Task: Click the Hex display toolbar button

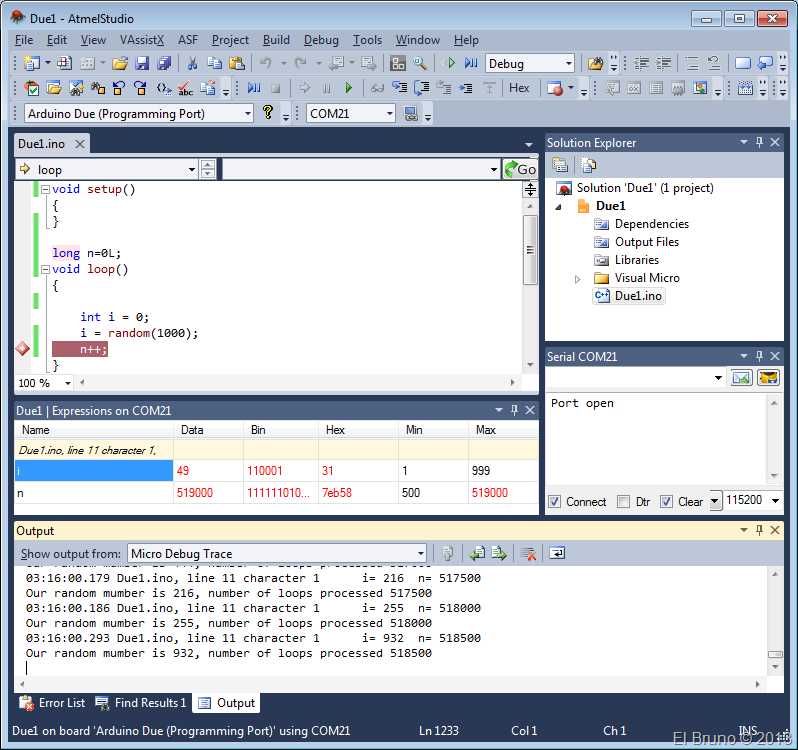Action: [519, 88]
